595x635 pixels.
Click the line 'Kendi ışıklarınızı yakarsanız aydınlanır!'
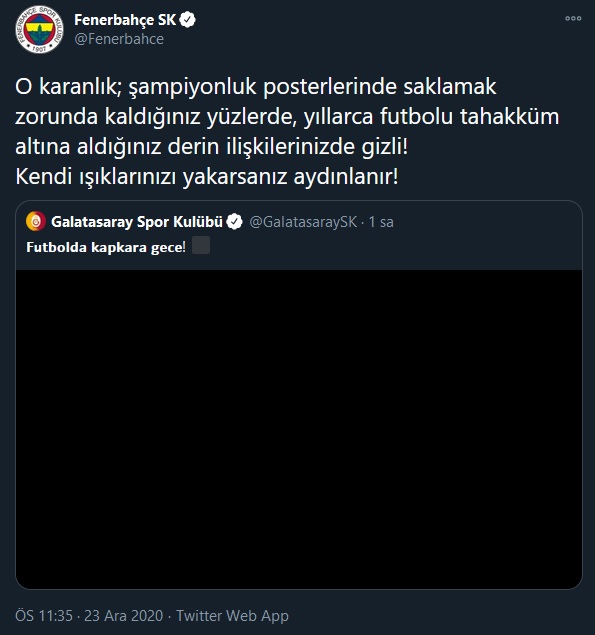coord(207,177)
